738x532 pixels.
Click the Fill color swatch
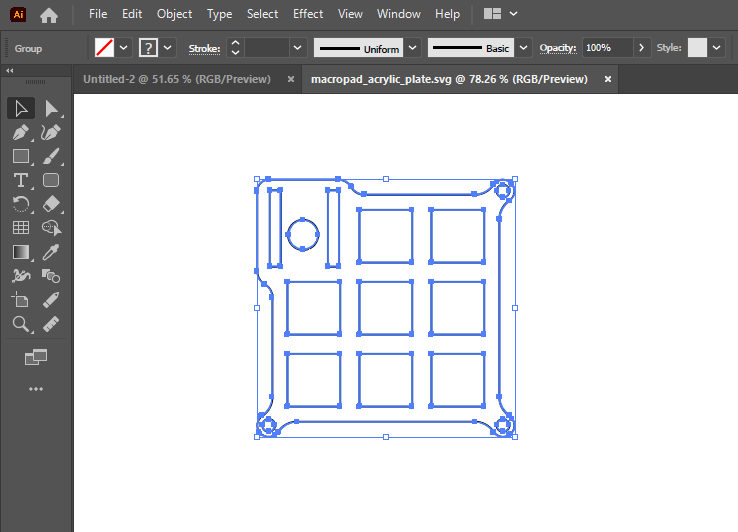click(104, 48)
